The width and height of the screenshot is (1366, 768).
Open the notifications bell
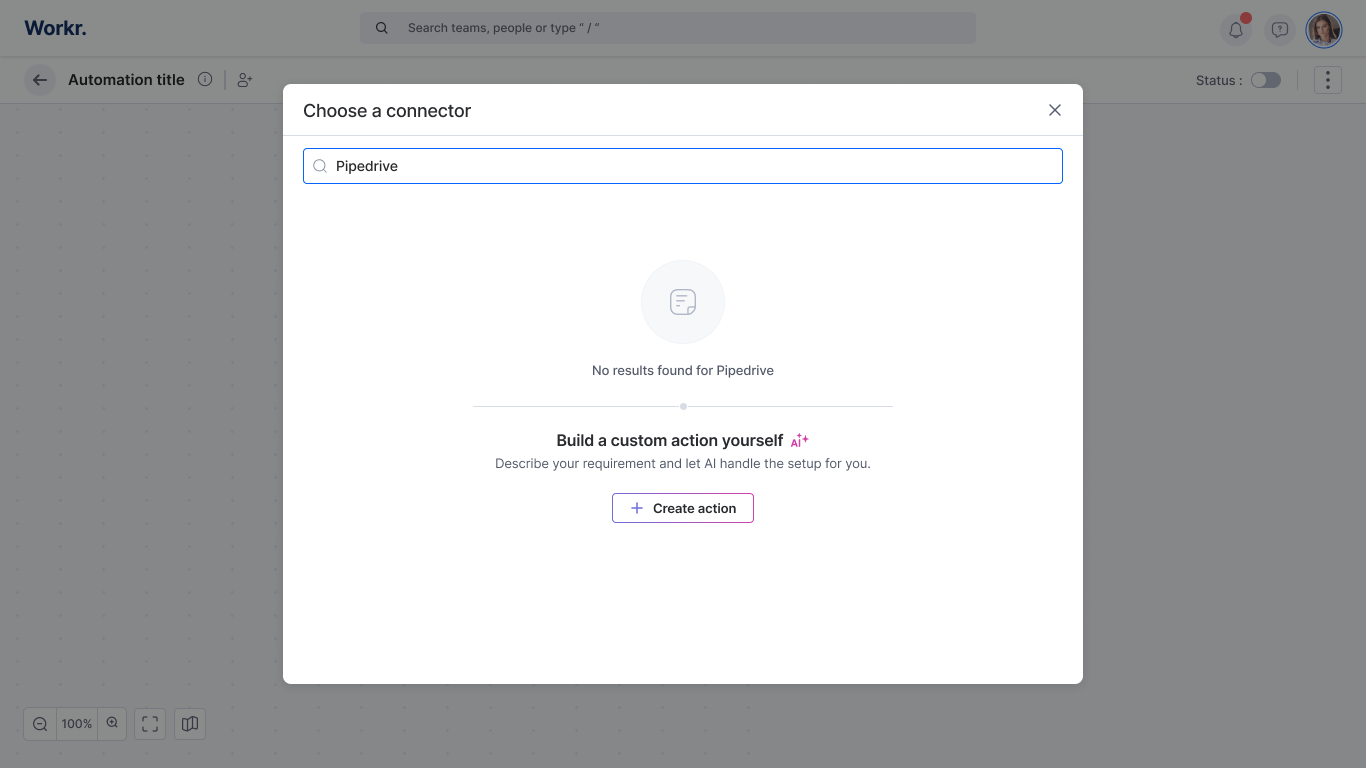[1236, 30]
